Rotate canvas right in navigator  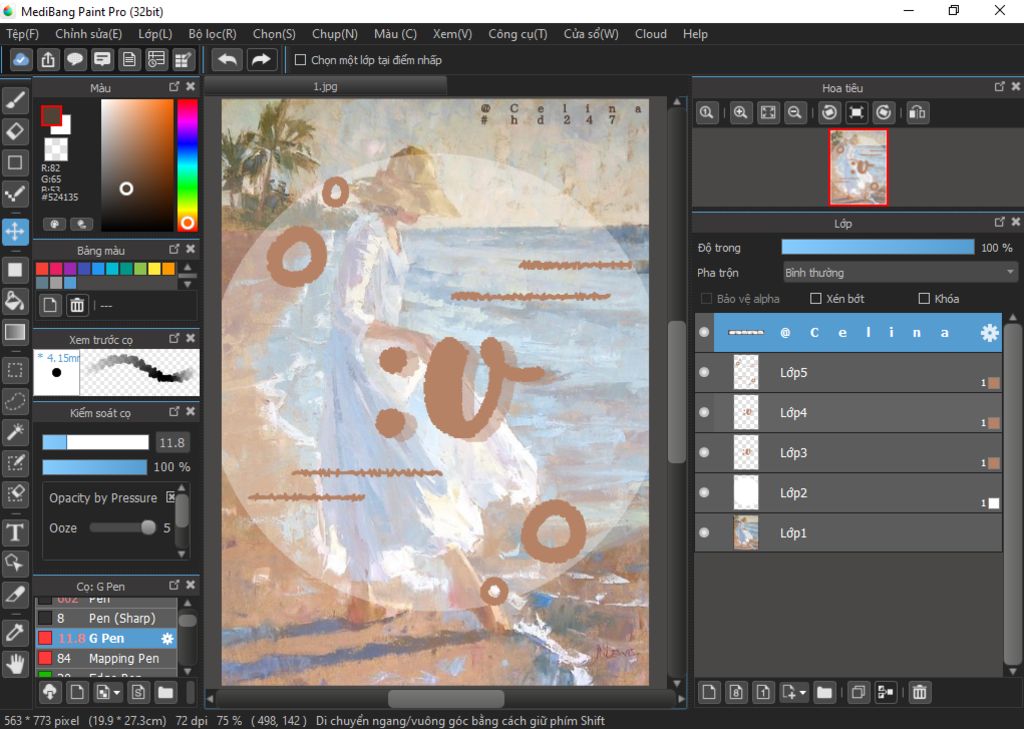coord(884,112)
